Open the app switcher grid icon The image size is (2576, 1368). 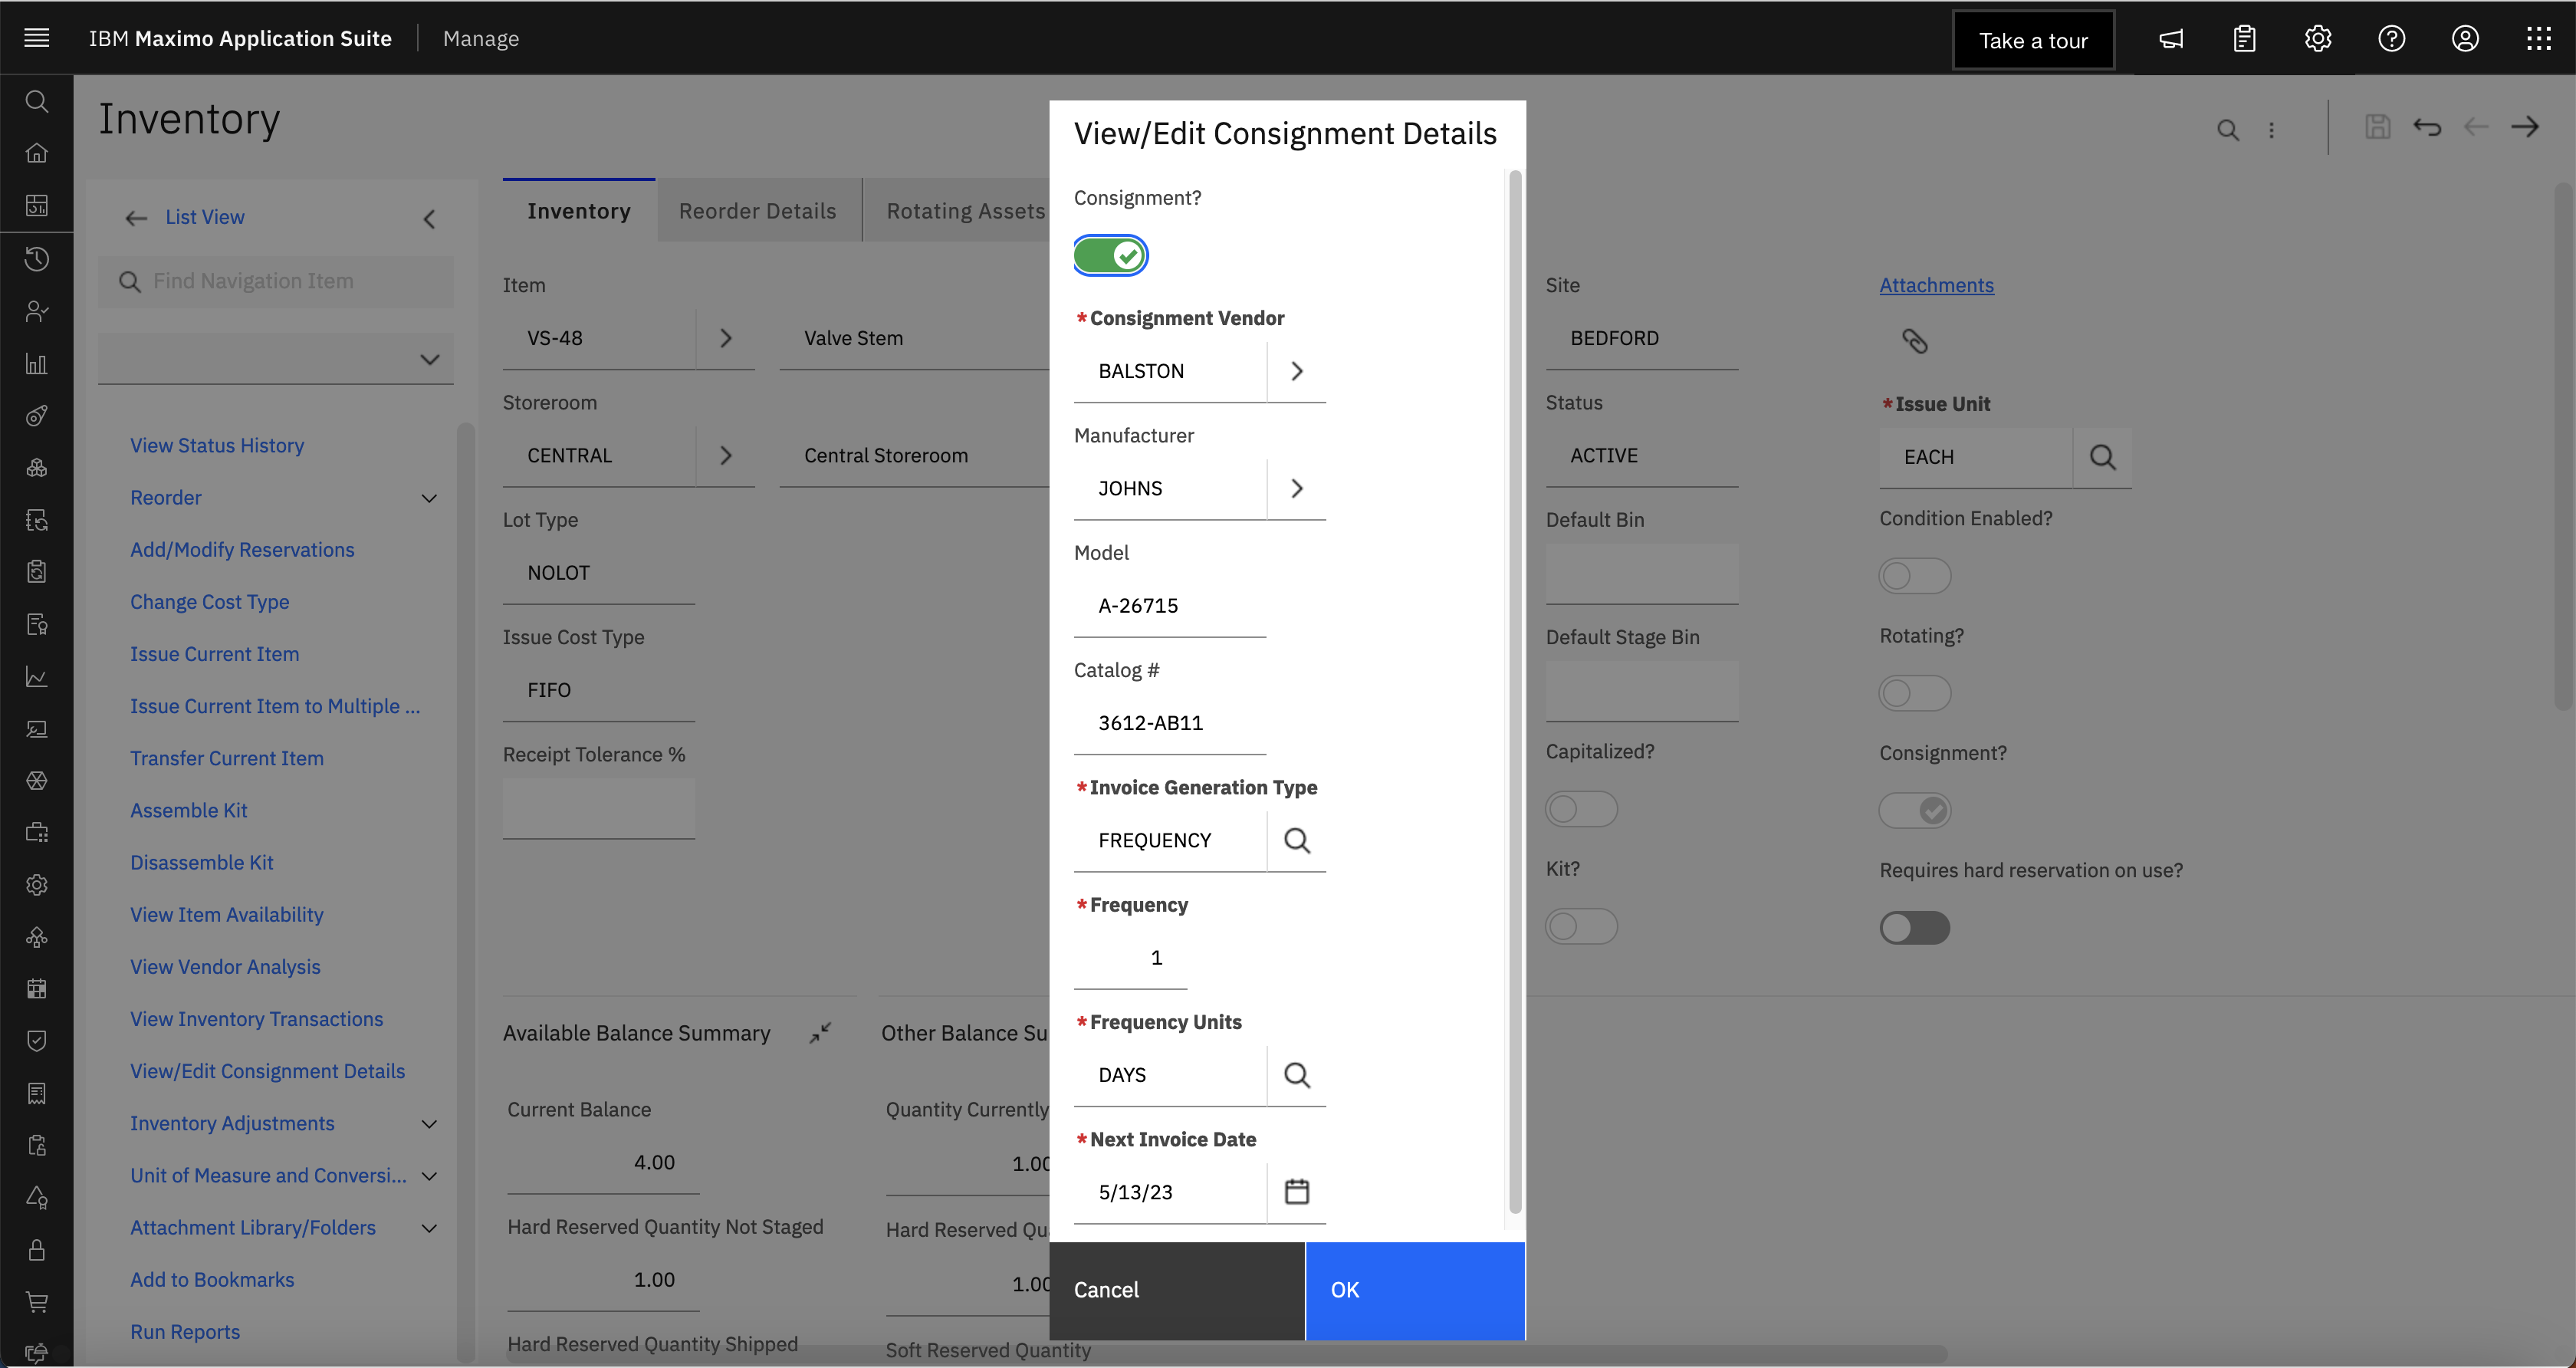[2539, 39]
